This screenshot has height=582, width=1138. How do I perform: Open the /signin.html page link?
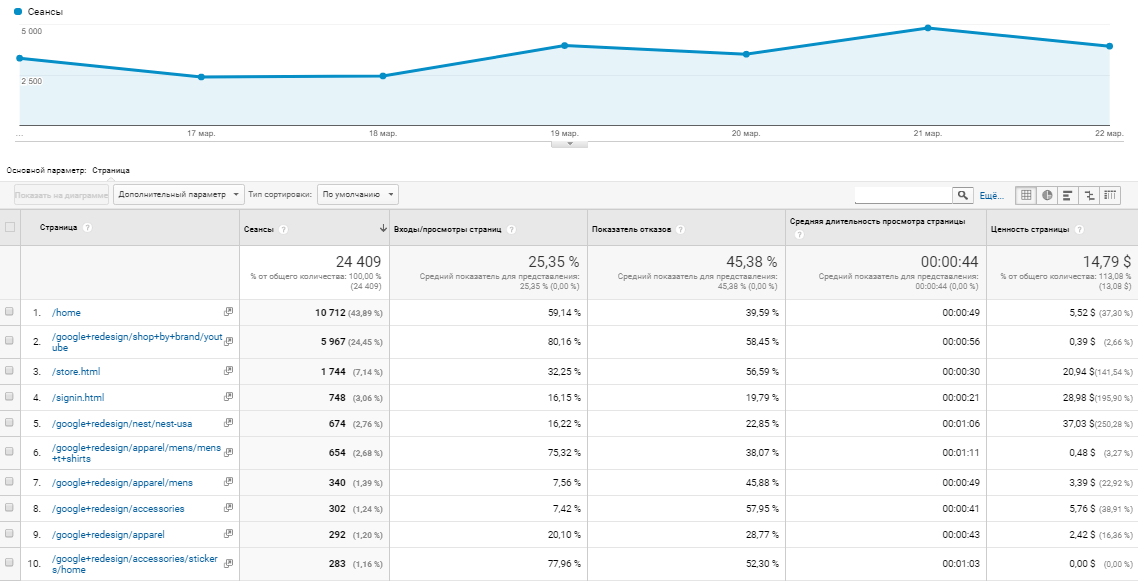pos(76,398)
